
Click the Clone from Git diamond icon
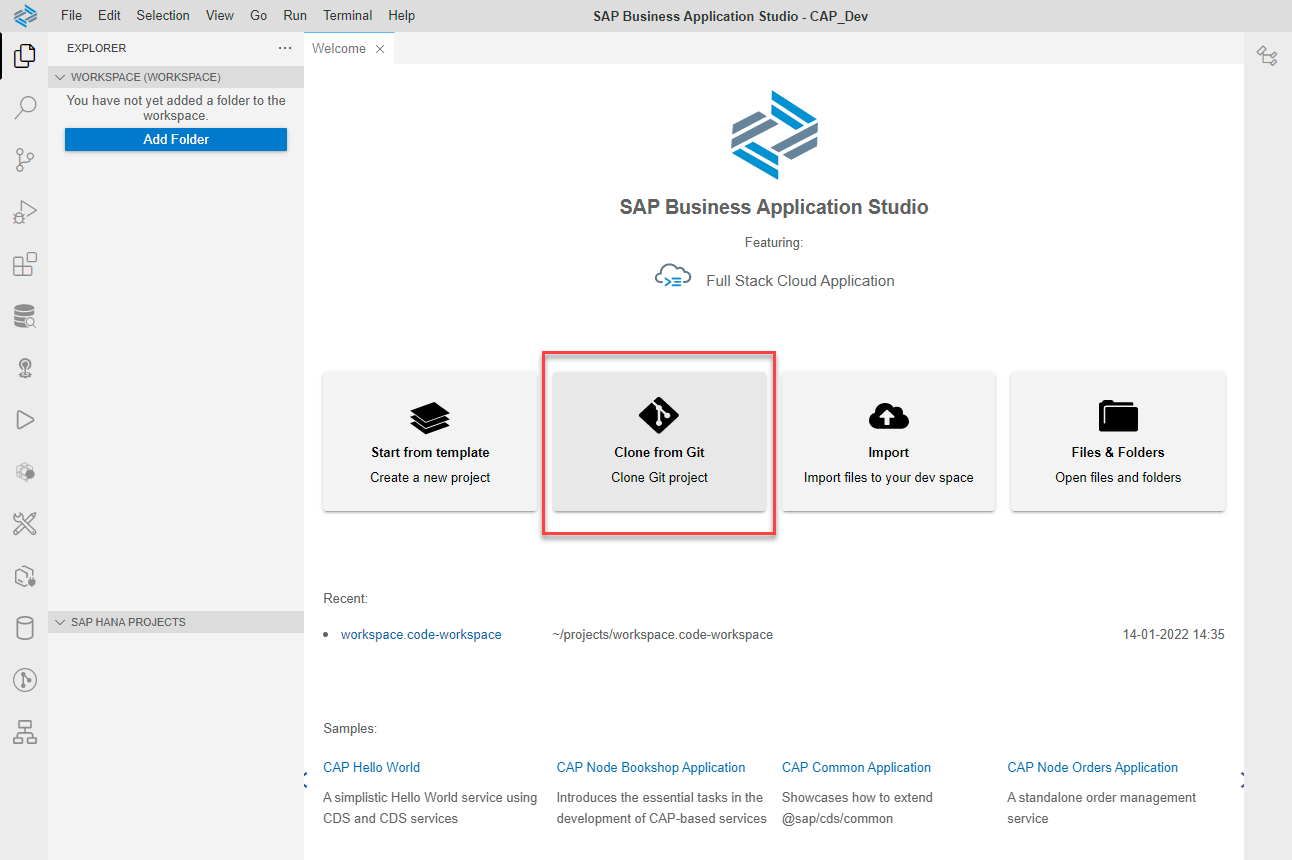[x=659, y=414]
